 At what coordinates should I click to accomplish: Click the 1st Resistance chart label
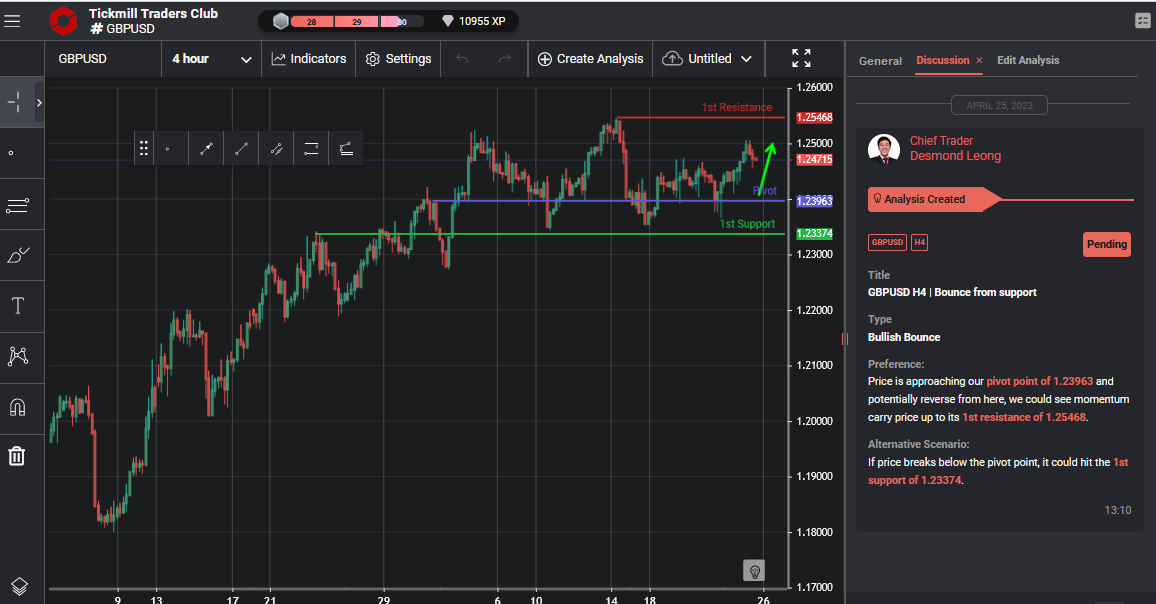point(737,108)
